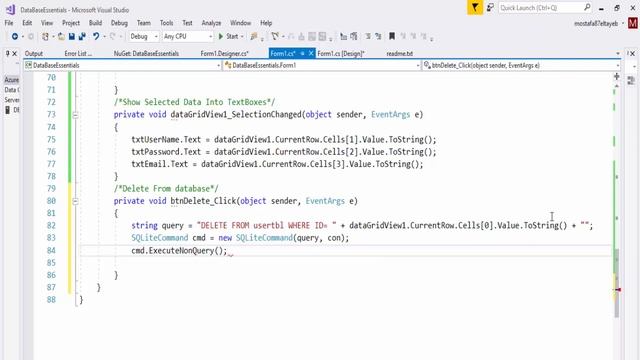Open the Help menu
640x360 pixels.
tap(266, 23)
